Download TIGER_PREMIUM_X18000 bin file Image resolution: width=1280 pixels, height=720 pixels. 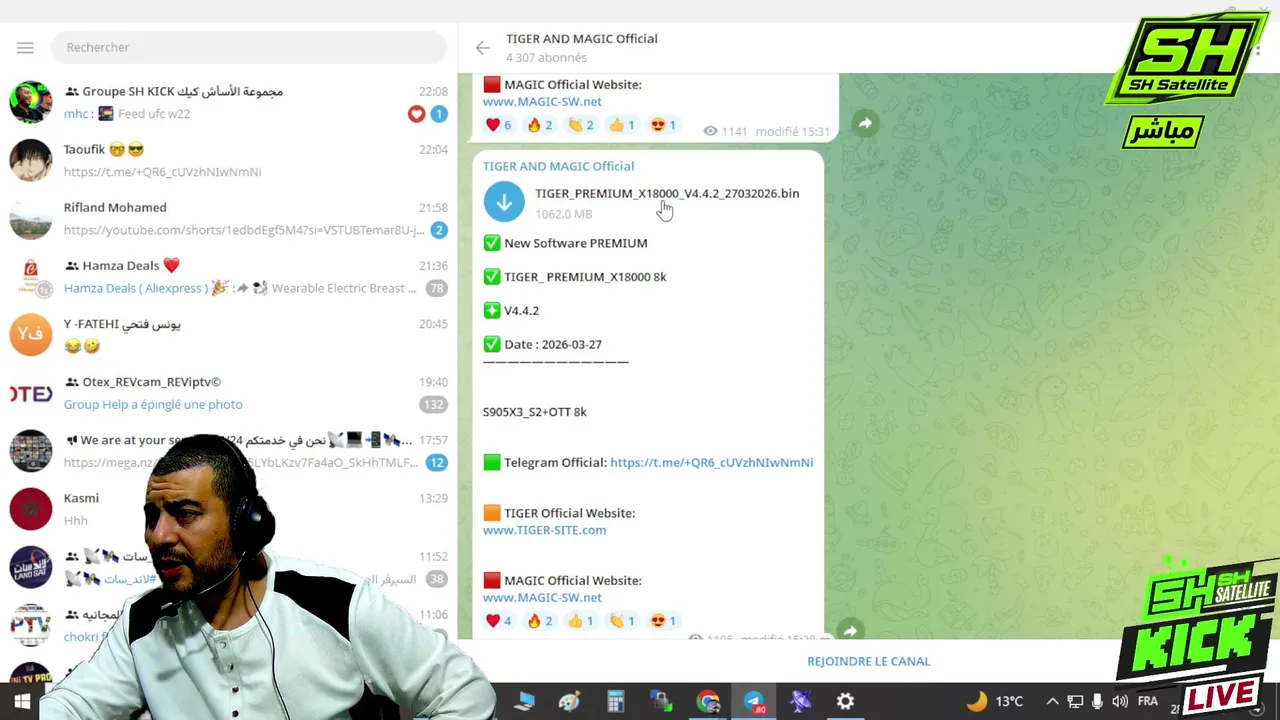pos(504,202)
